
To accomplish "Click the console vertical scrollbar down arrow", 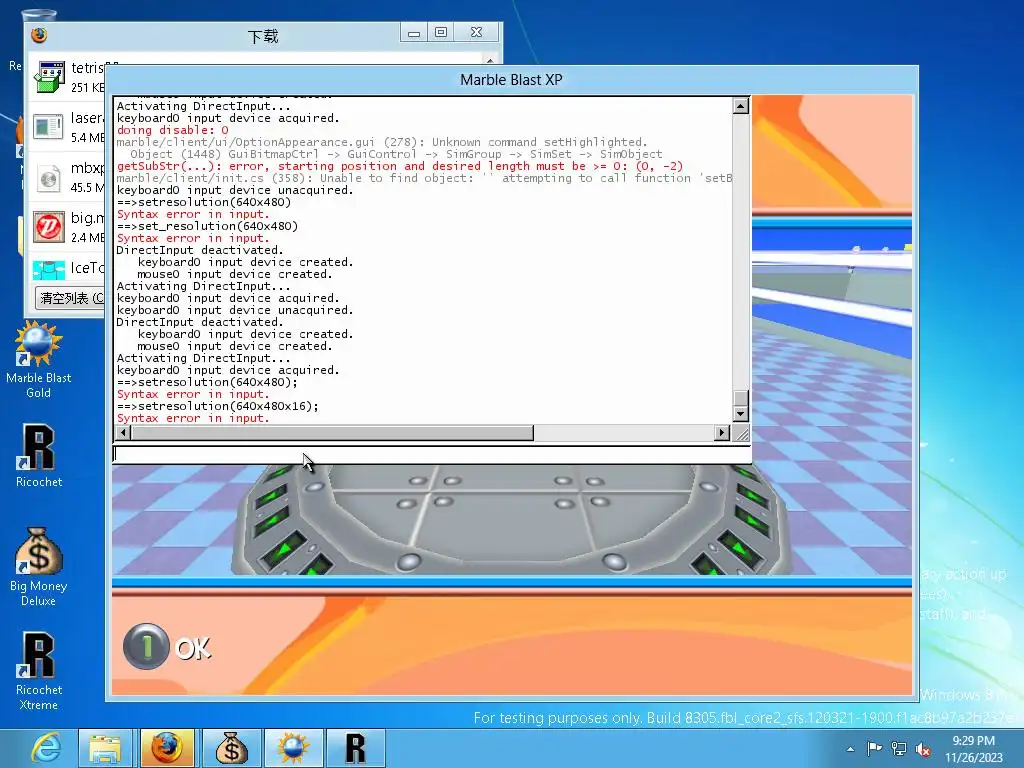I will click(x=741, y=413).
